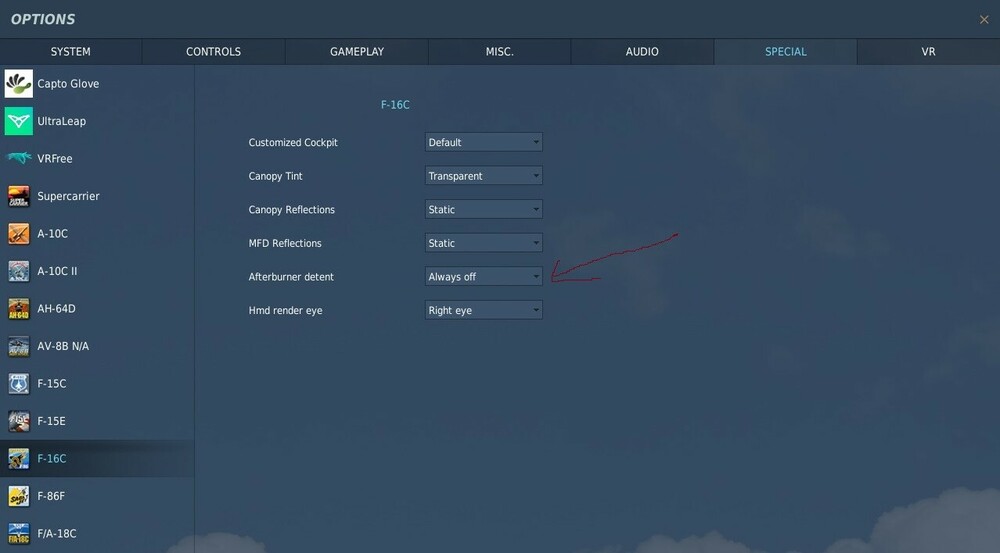Click the F-86F Sabre icon
This screenshot has width=1000, height=553.
click(18, 496)
